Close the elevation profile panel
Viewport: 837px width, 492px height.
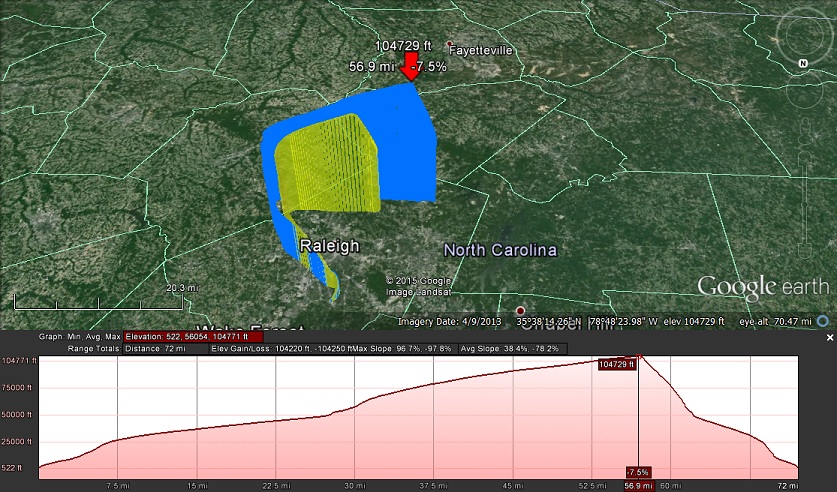[829, 338]
